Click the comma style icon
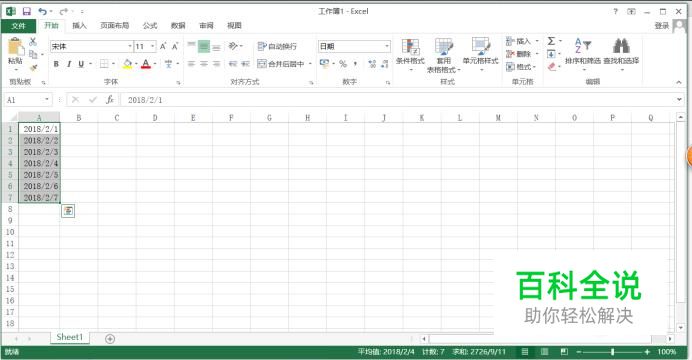 355,64
